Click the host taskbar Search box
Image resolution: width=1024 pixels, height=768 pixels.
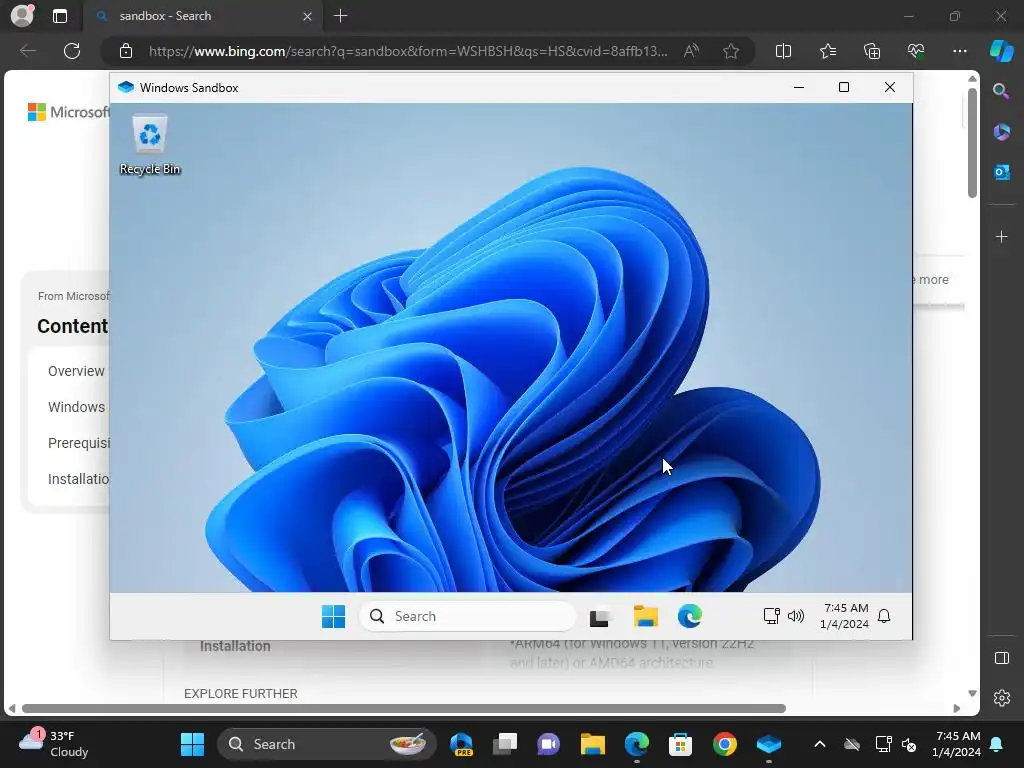(x=327, y=744)
